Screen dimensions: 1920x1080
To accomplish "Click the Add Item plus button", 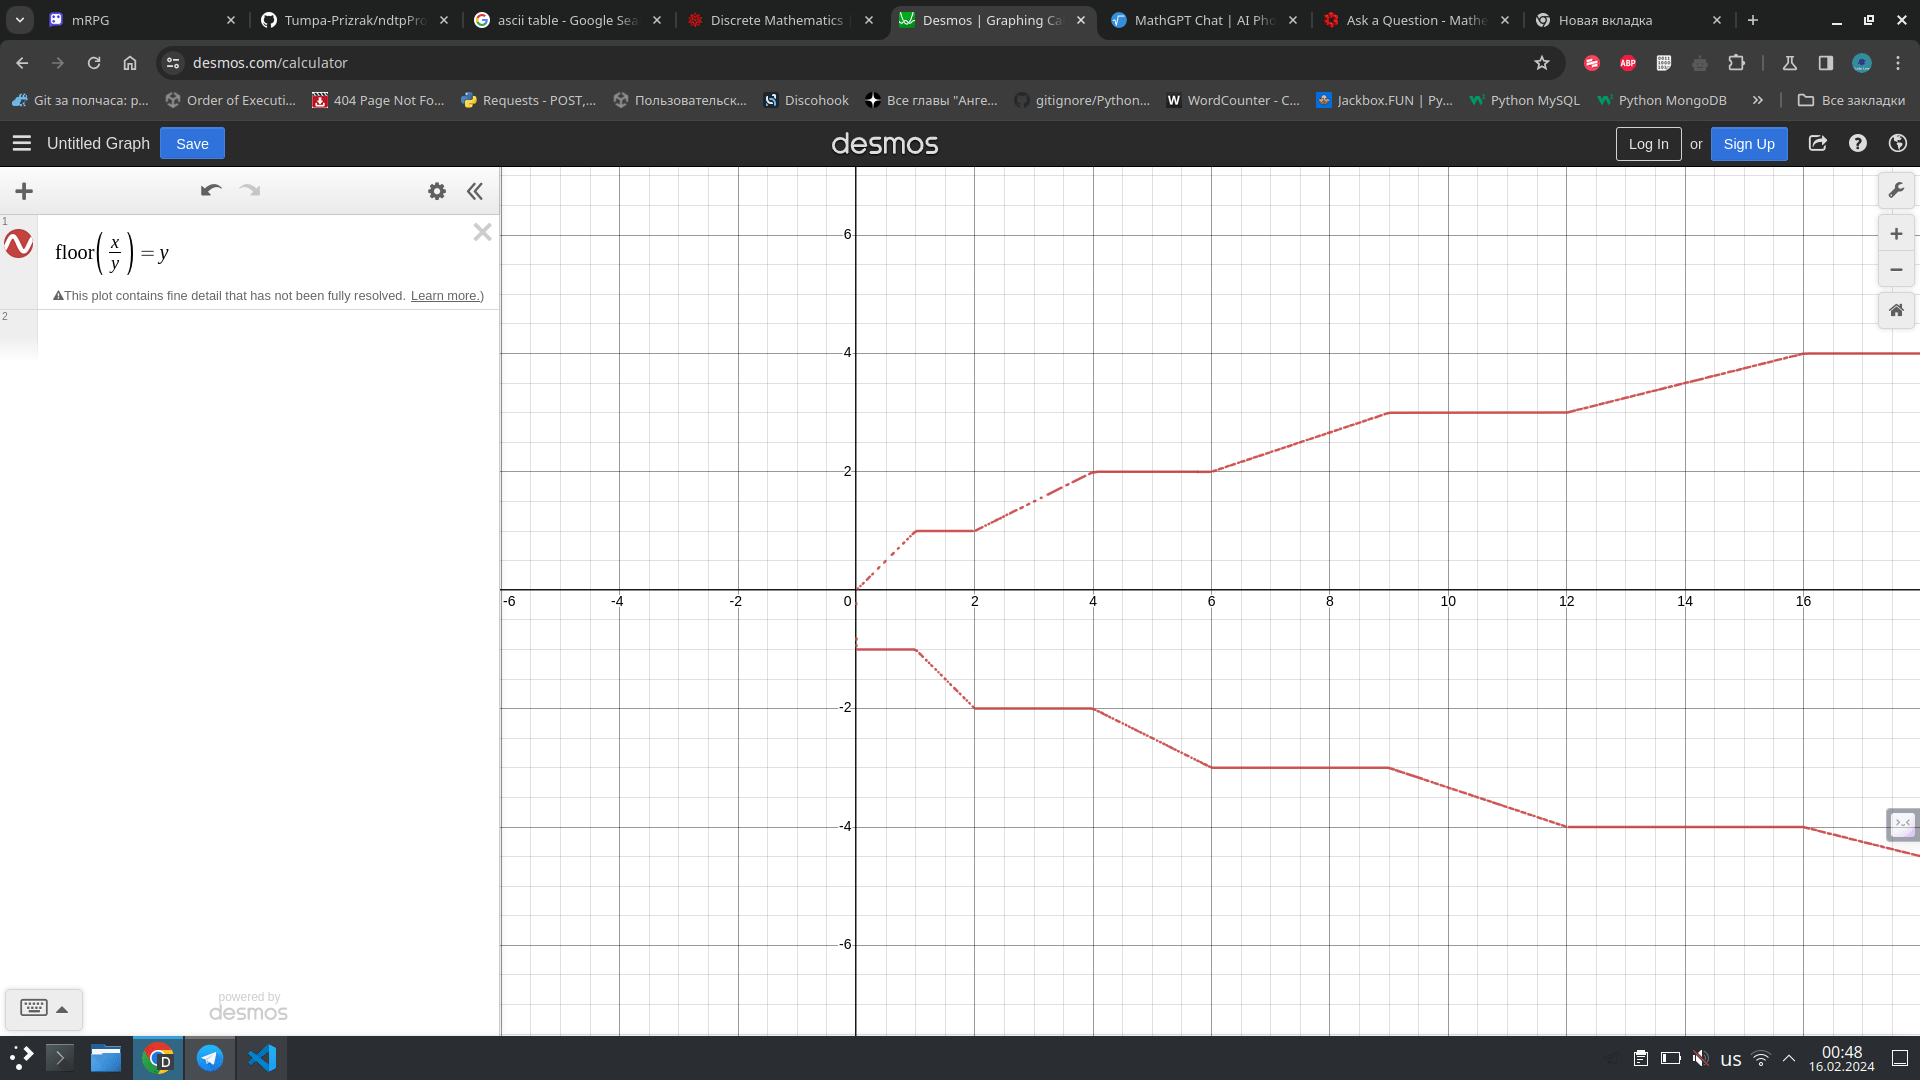I will point(24,191).
